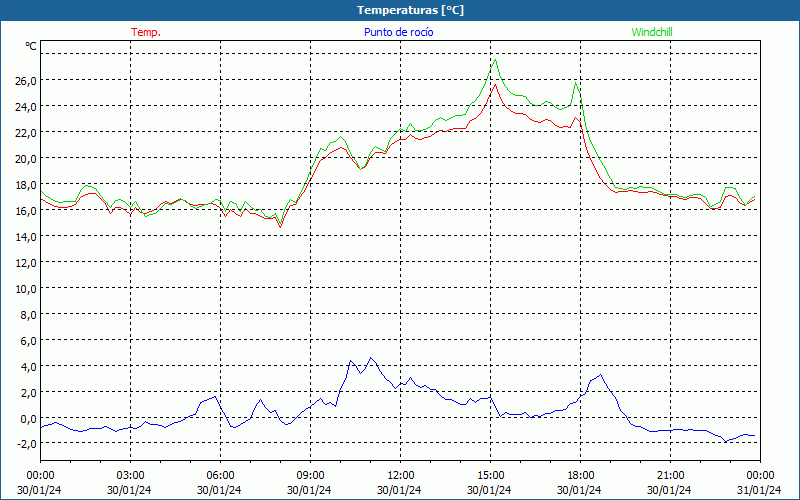This screenshot has width=800, height=500.
Task: Click the "18,0" y-axis value
Action: click(x=26, y=185)
